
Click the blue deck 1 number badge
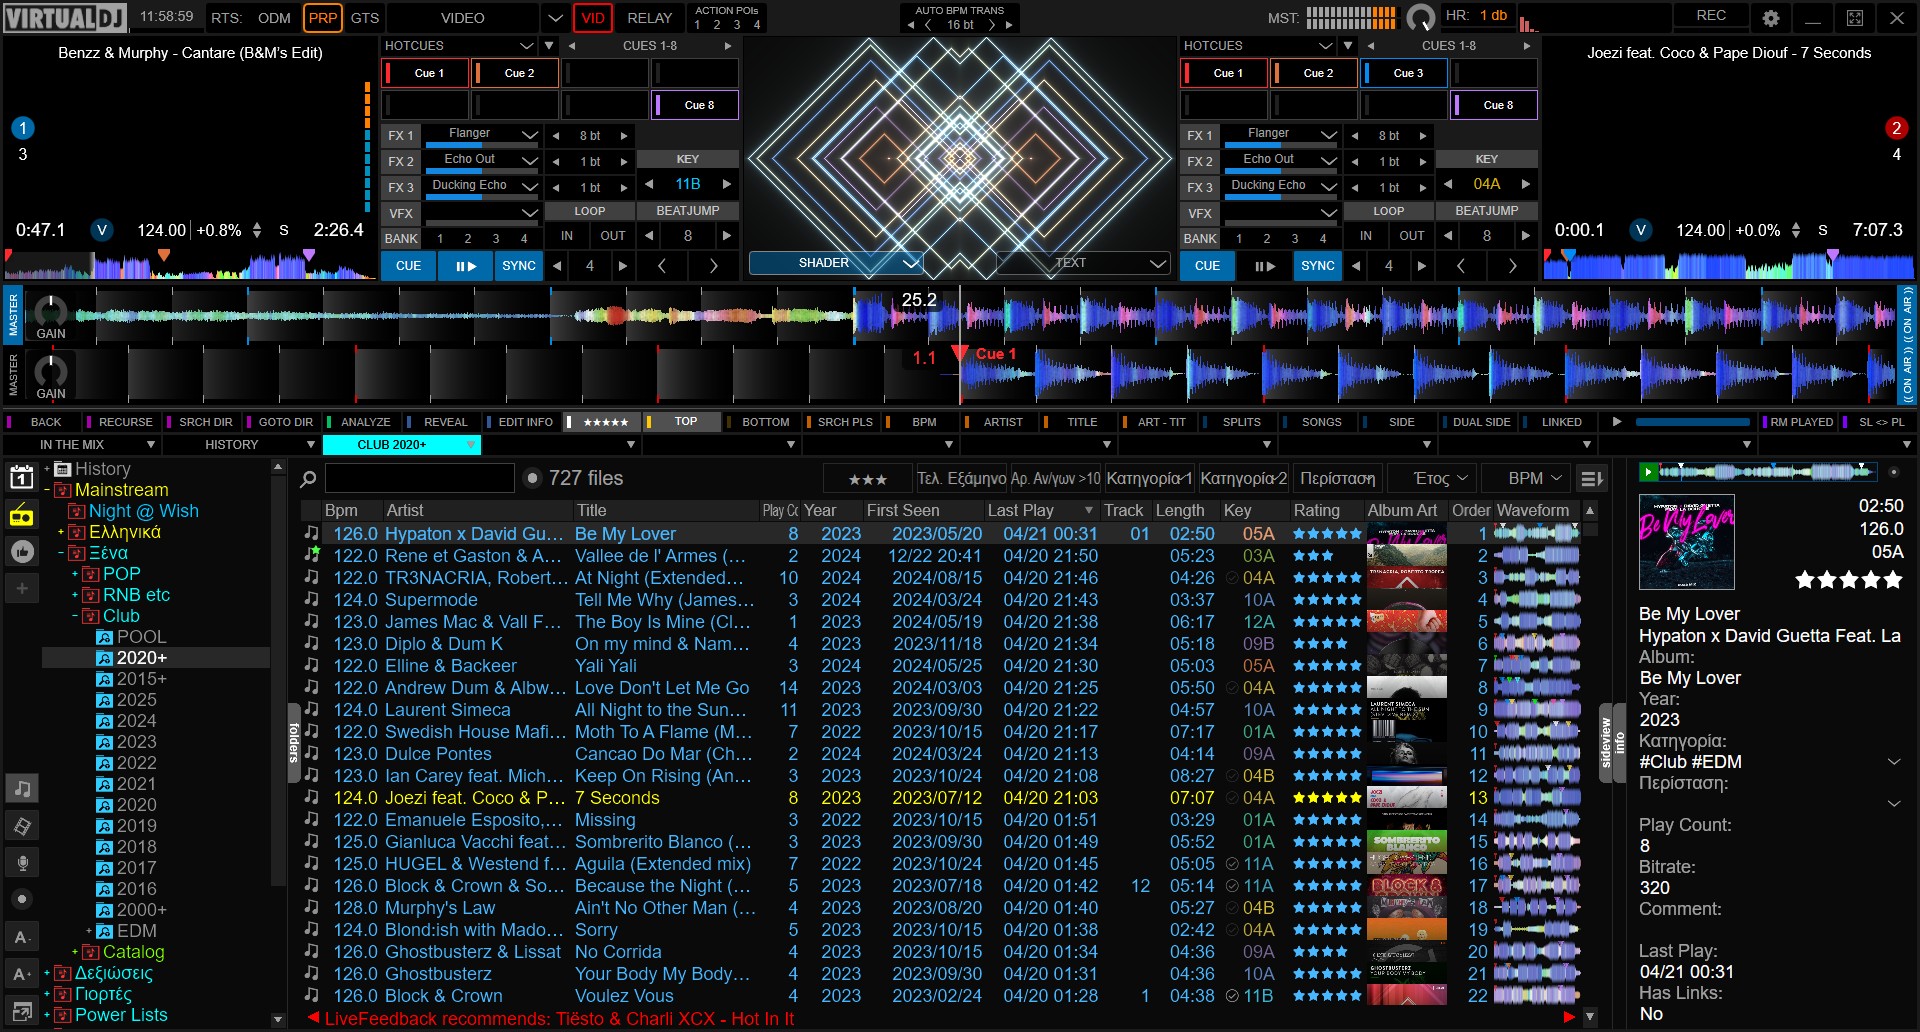click(x=23, y=128)
